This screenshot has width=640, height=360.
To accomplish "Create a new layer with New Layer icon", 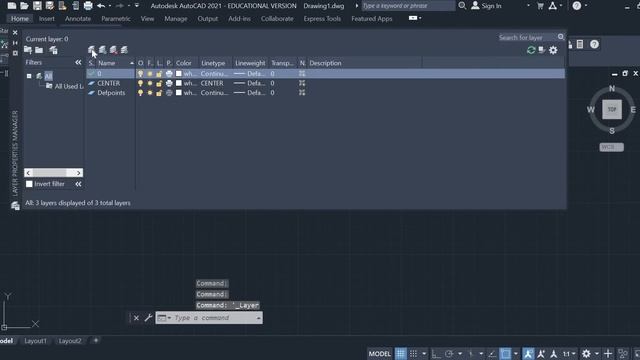I will coord(91,50).
